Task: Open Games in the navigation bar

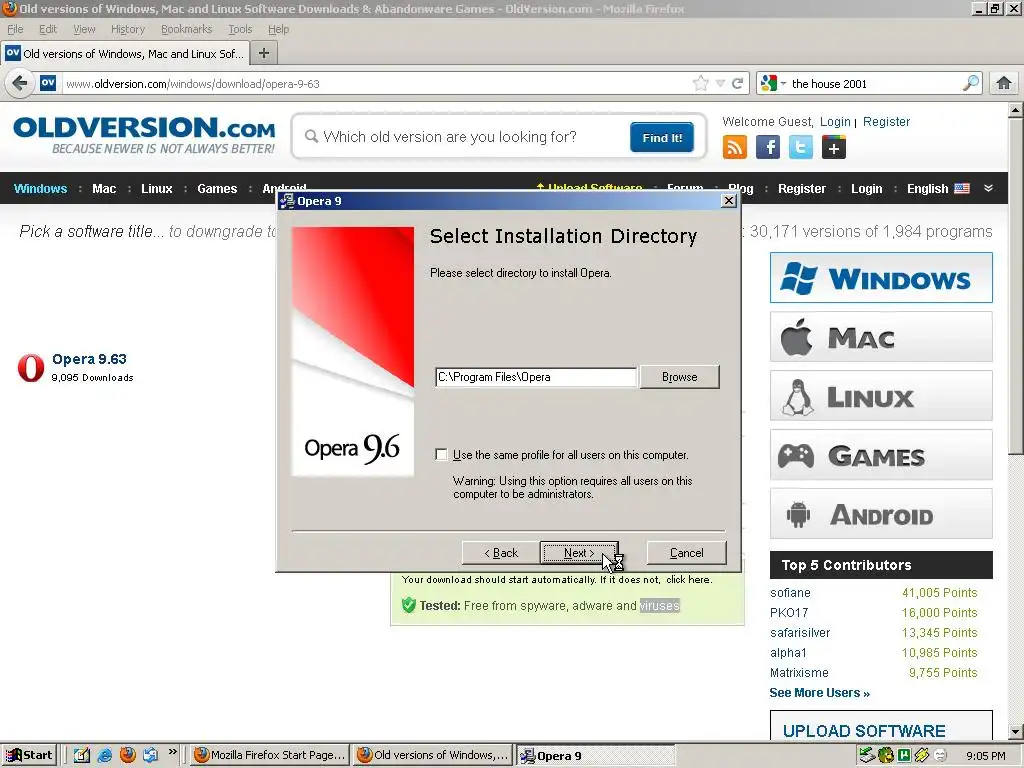Action: click(217, 189)
